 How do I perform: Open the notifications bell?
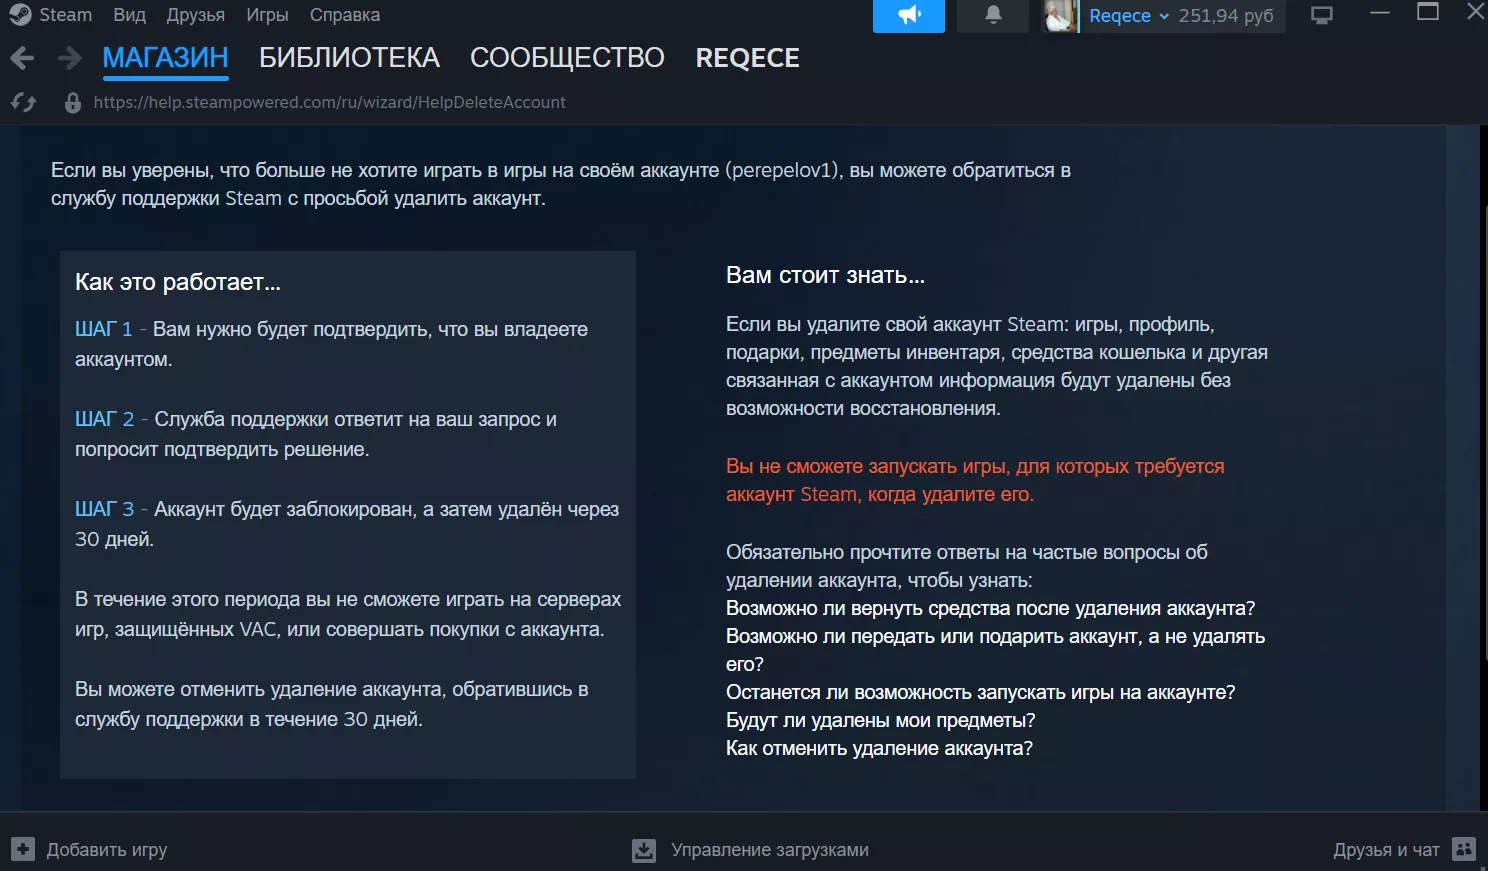point(991,15)
